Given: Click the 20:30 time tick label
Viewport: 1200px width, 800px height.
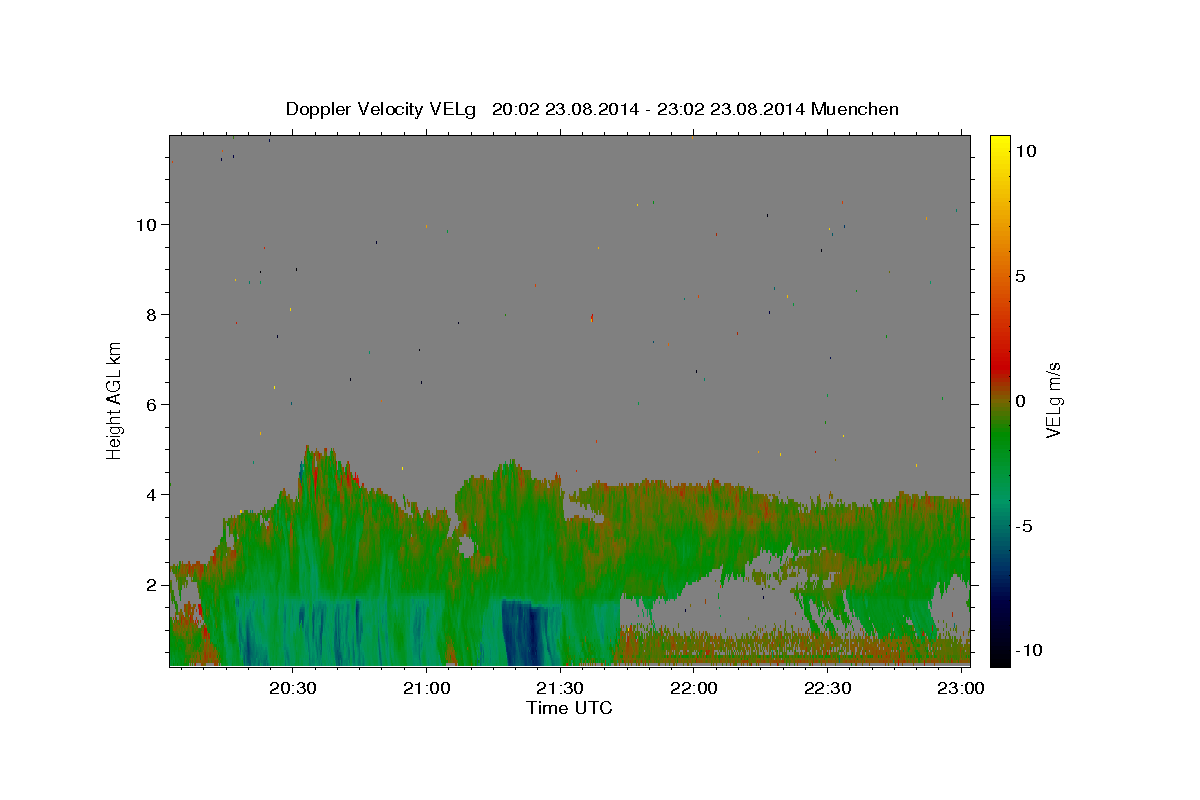Looking at the screenshot, I should coord(292,688).
